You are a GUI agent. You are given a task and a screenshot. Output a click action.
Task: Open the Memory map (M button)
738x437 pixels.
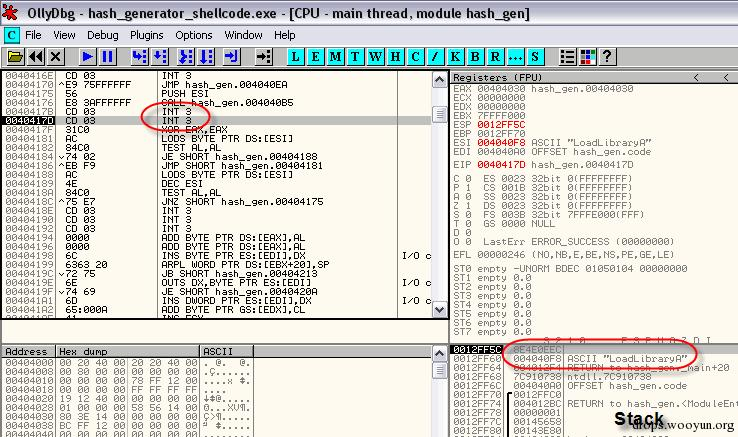[x=335, y=57]
